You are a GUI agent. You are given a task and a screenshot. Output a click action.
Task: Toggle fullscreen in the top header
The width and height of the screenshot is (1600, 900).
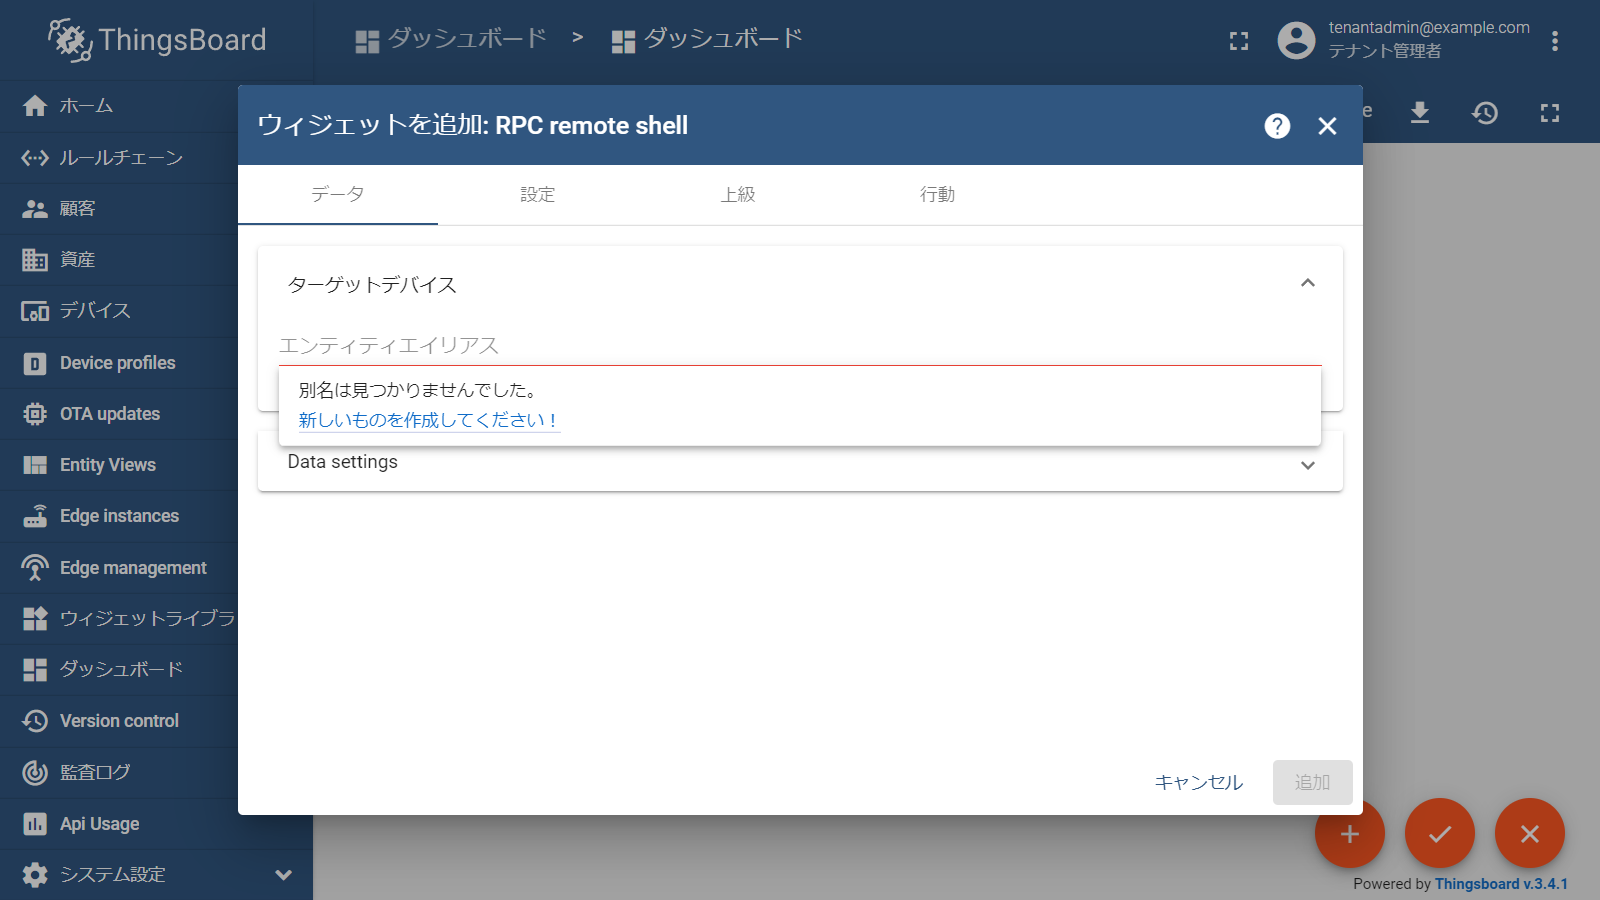1239,41
